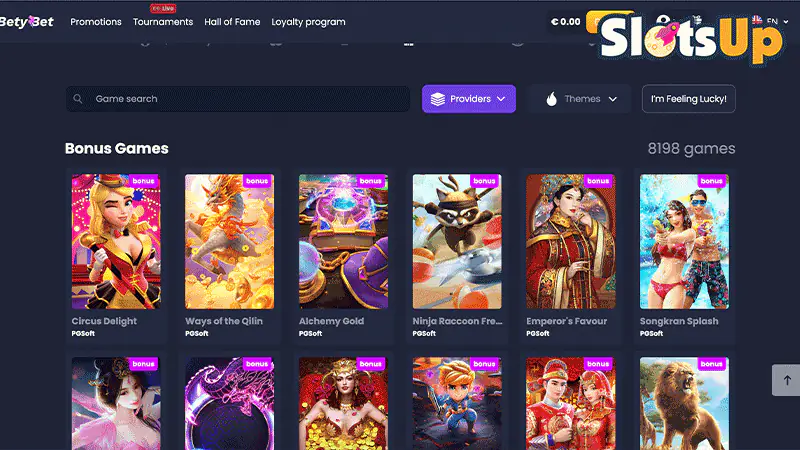Click the Alchemy Gold title text
Image resolution: width=800 pixels, height=450 pixels.
(x=332, y=321)
